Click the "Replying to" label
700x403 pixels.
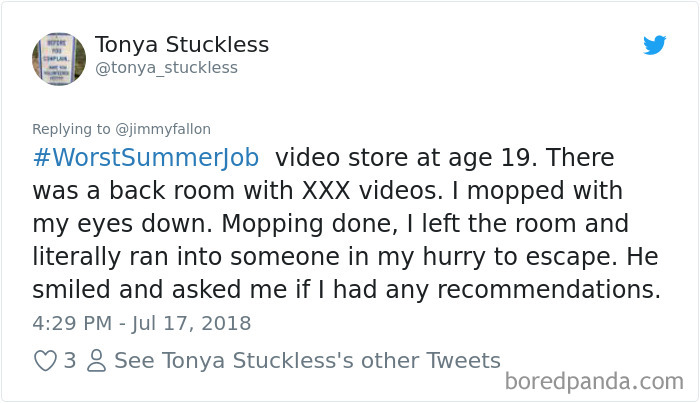pyautogui.click(x=72, y=129)
